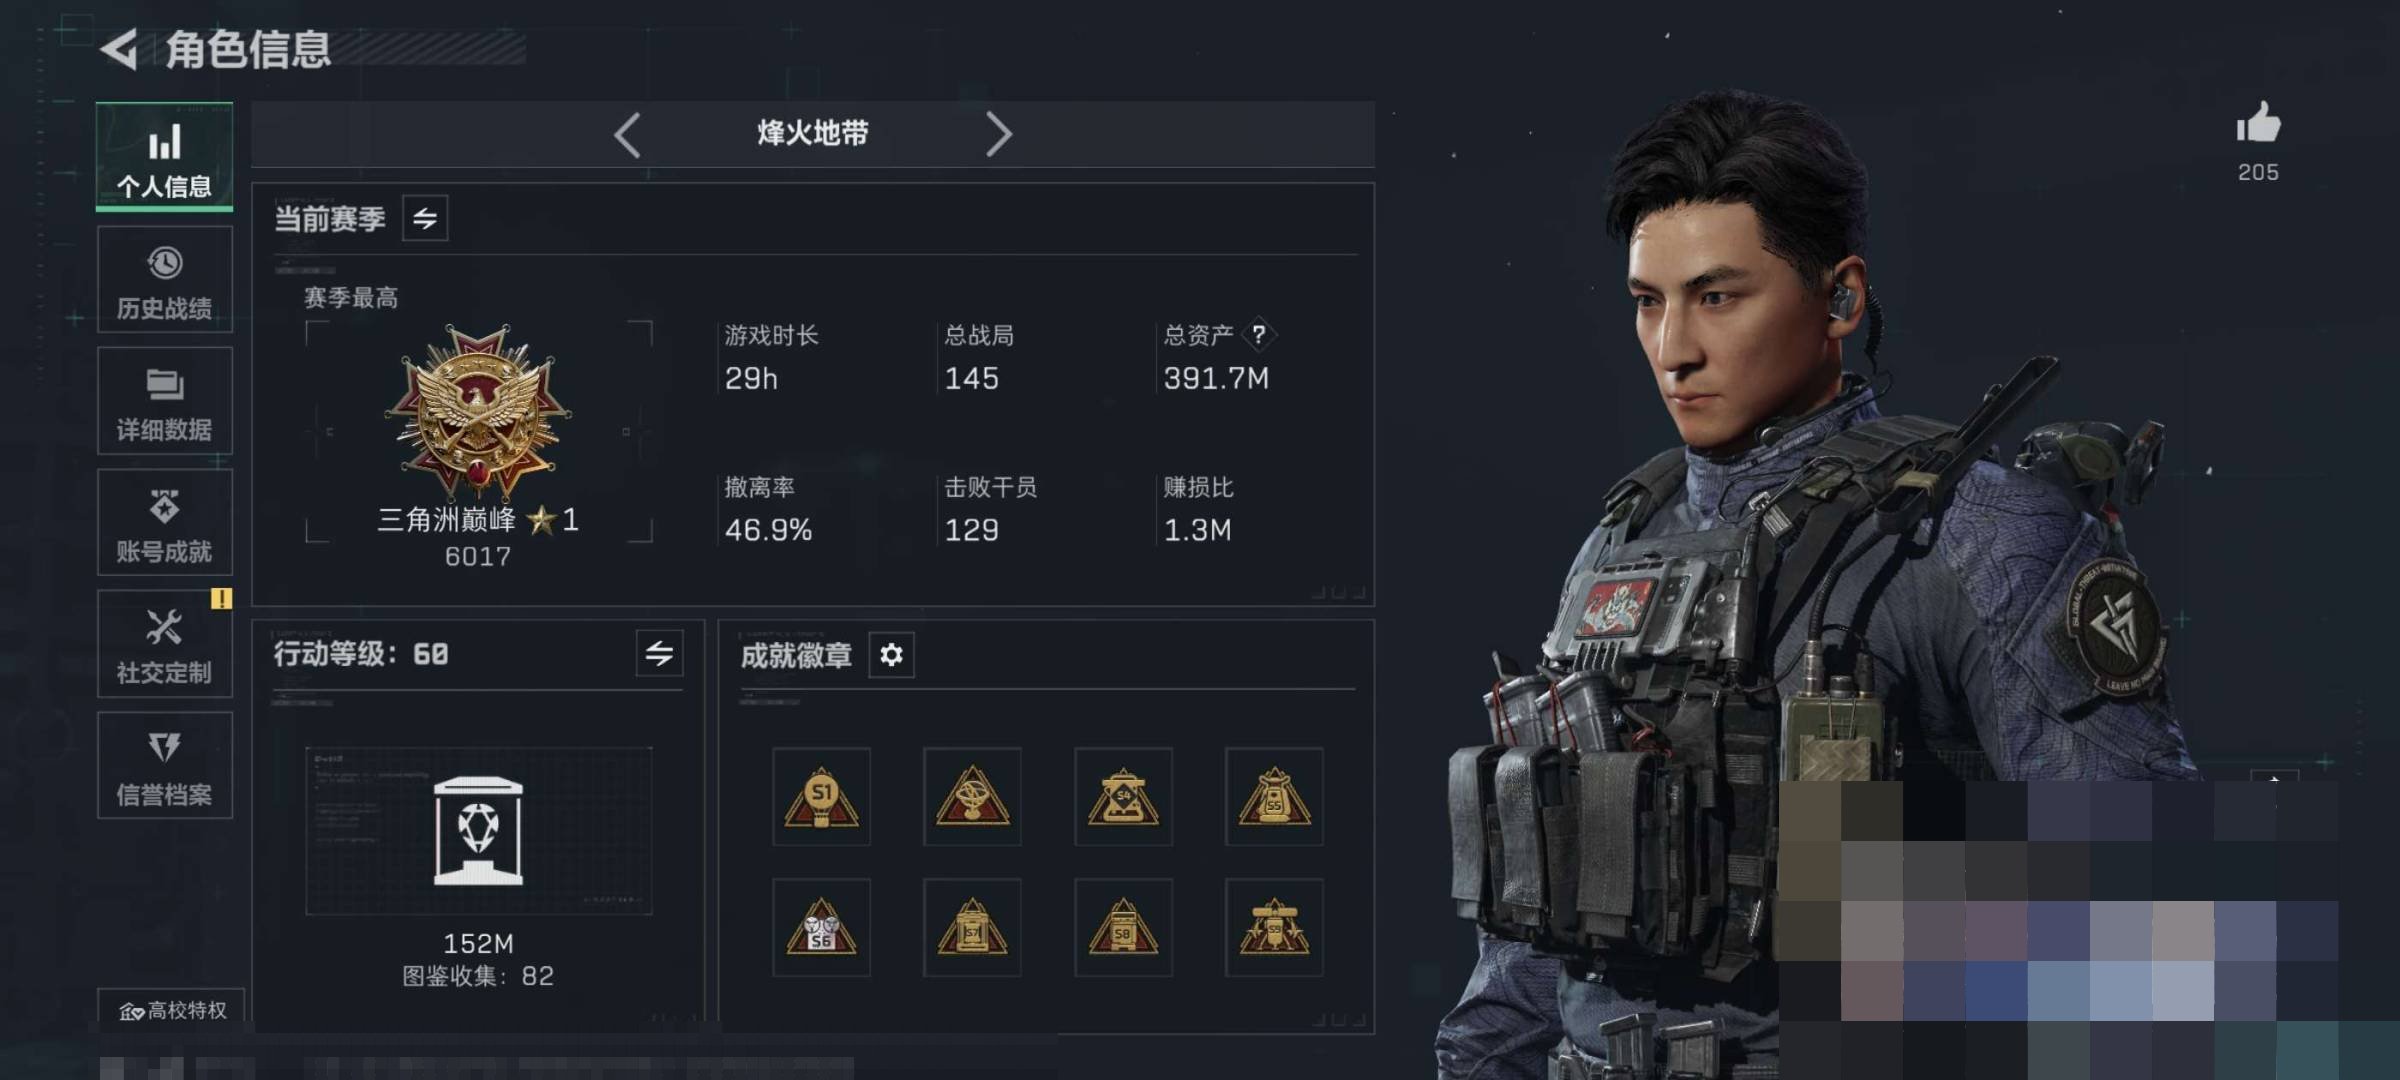The width and height of the screenshot is (2400, 1080).
Task: Toggle the 当前赛季 season switch icon
Action: click(425, 218)
